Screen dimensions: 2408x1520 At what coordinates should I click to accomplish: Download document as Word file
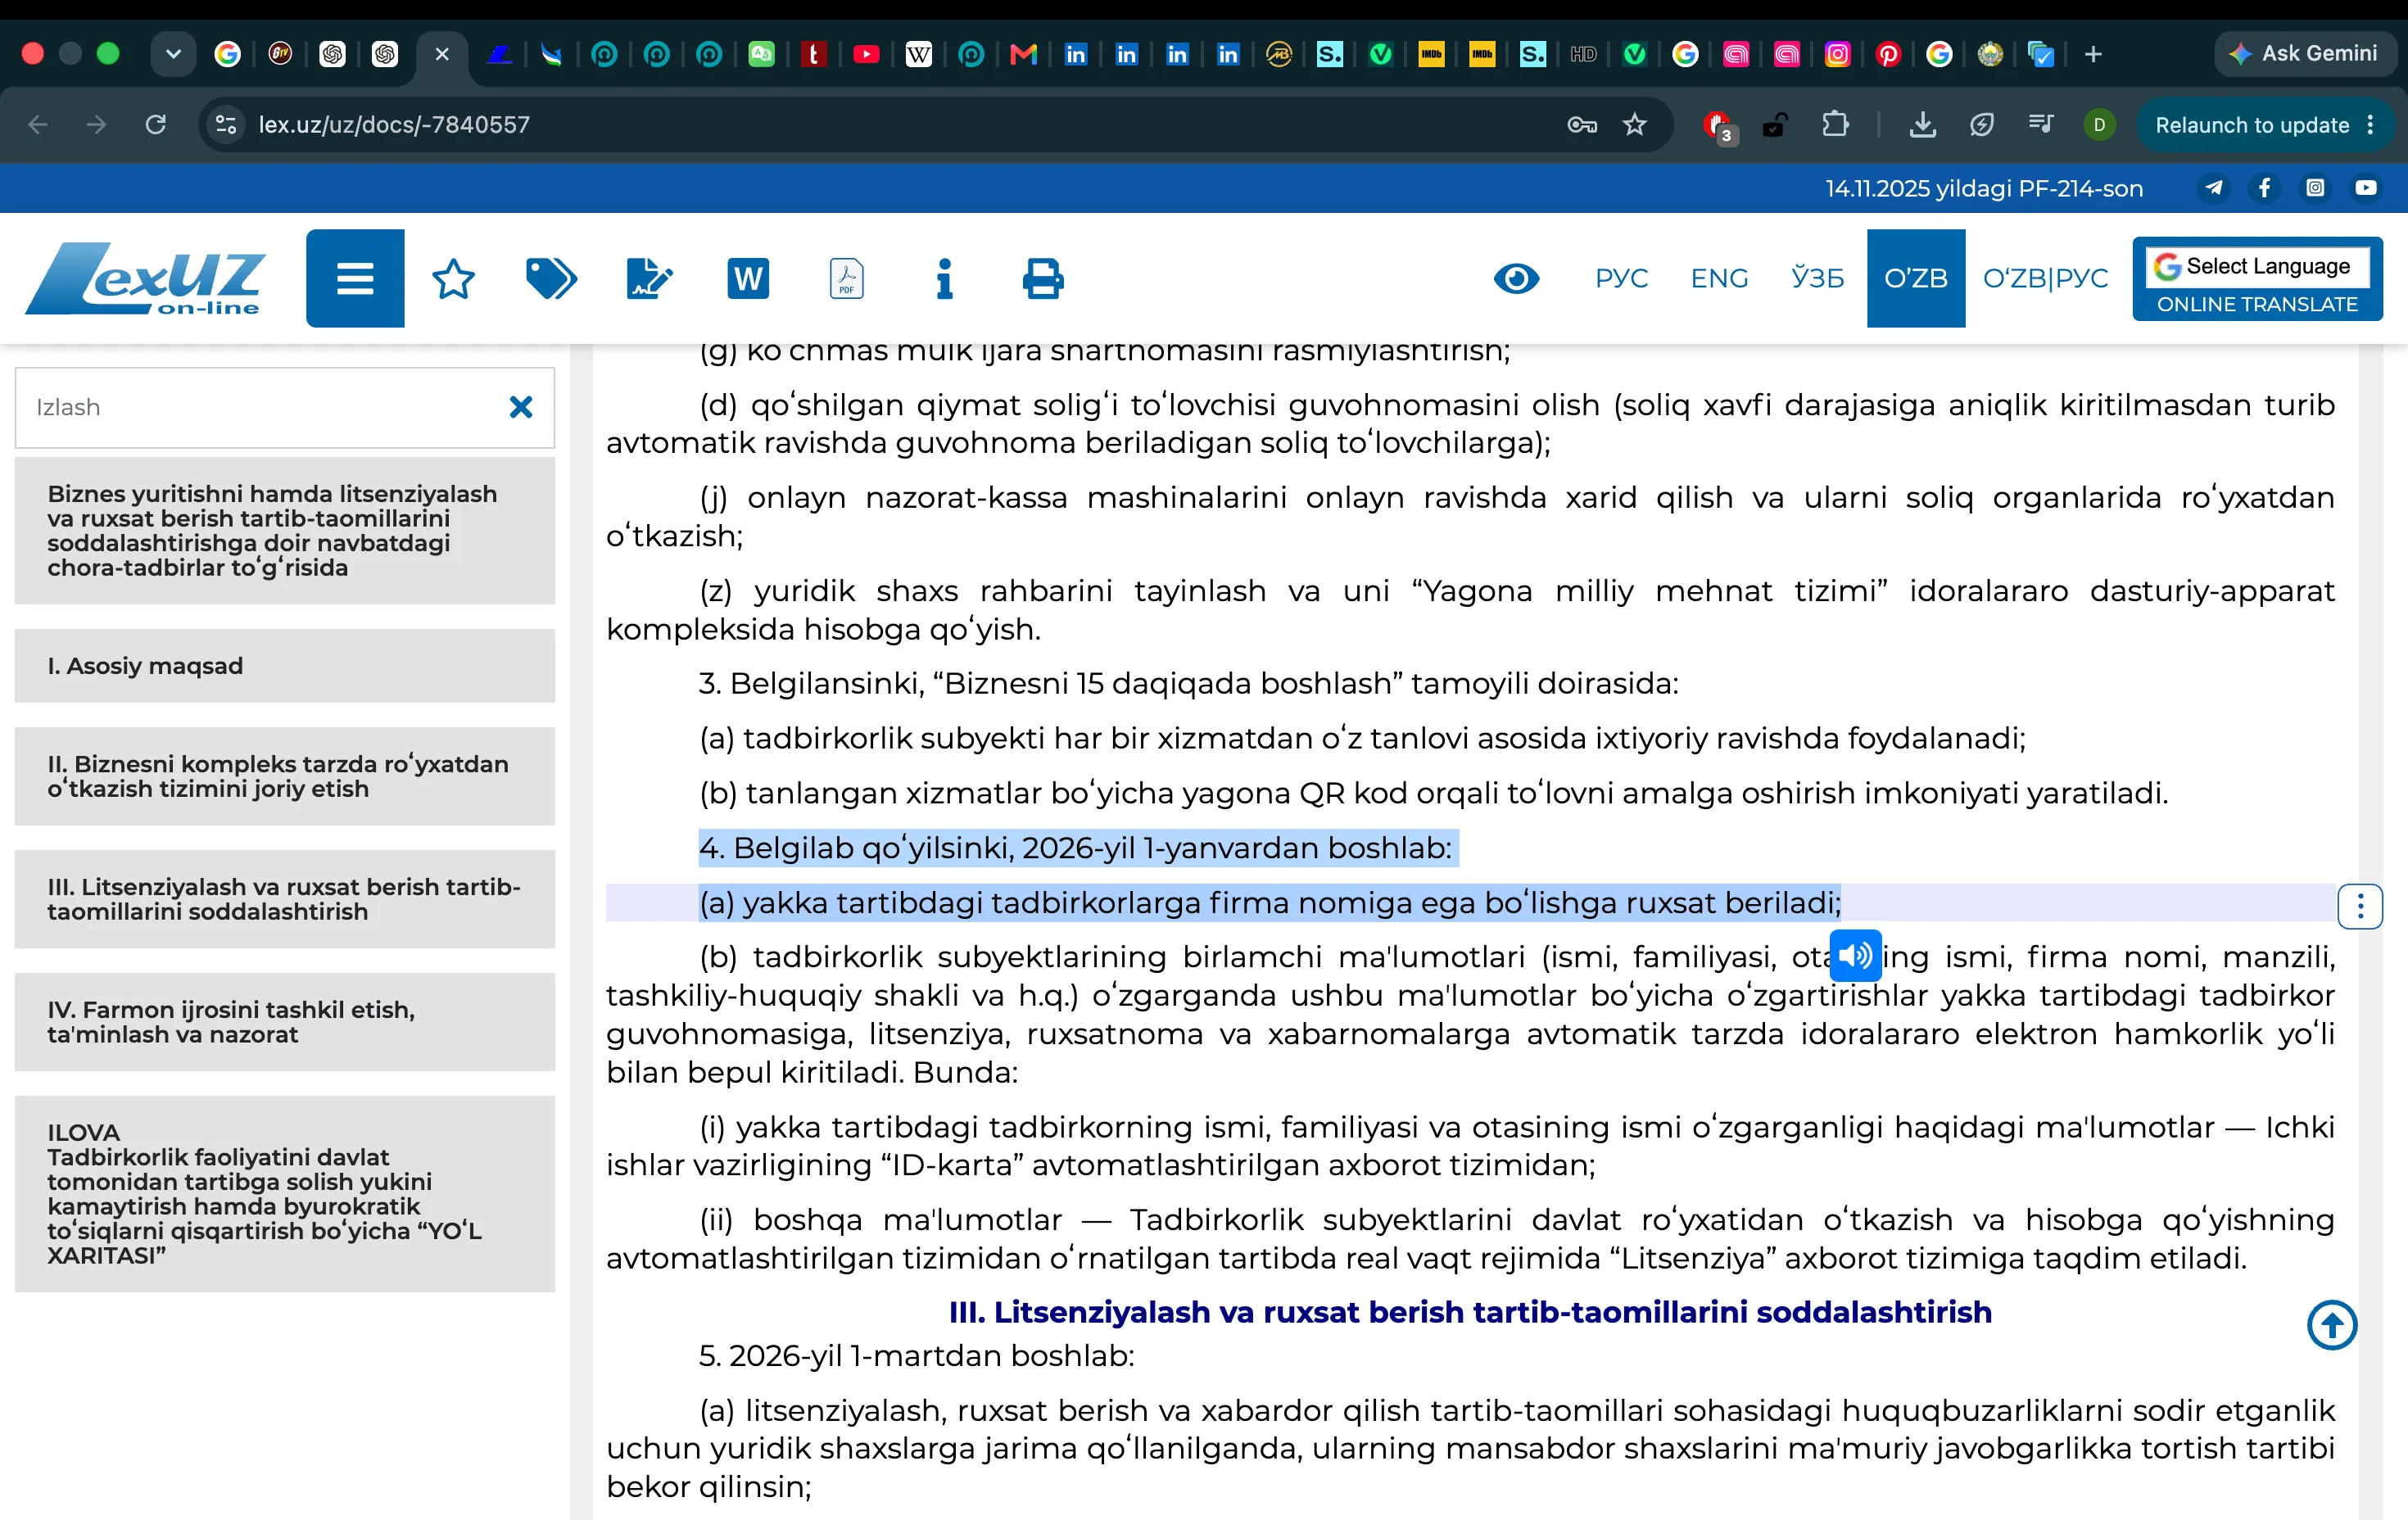pos(748,279)
